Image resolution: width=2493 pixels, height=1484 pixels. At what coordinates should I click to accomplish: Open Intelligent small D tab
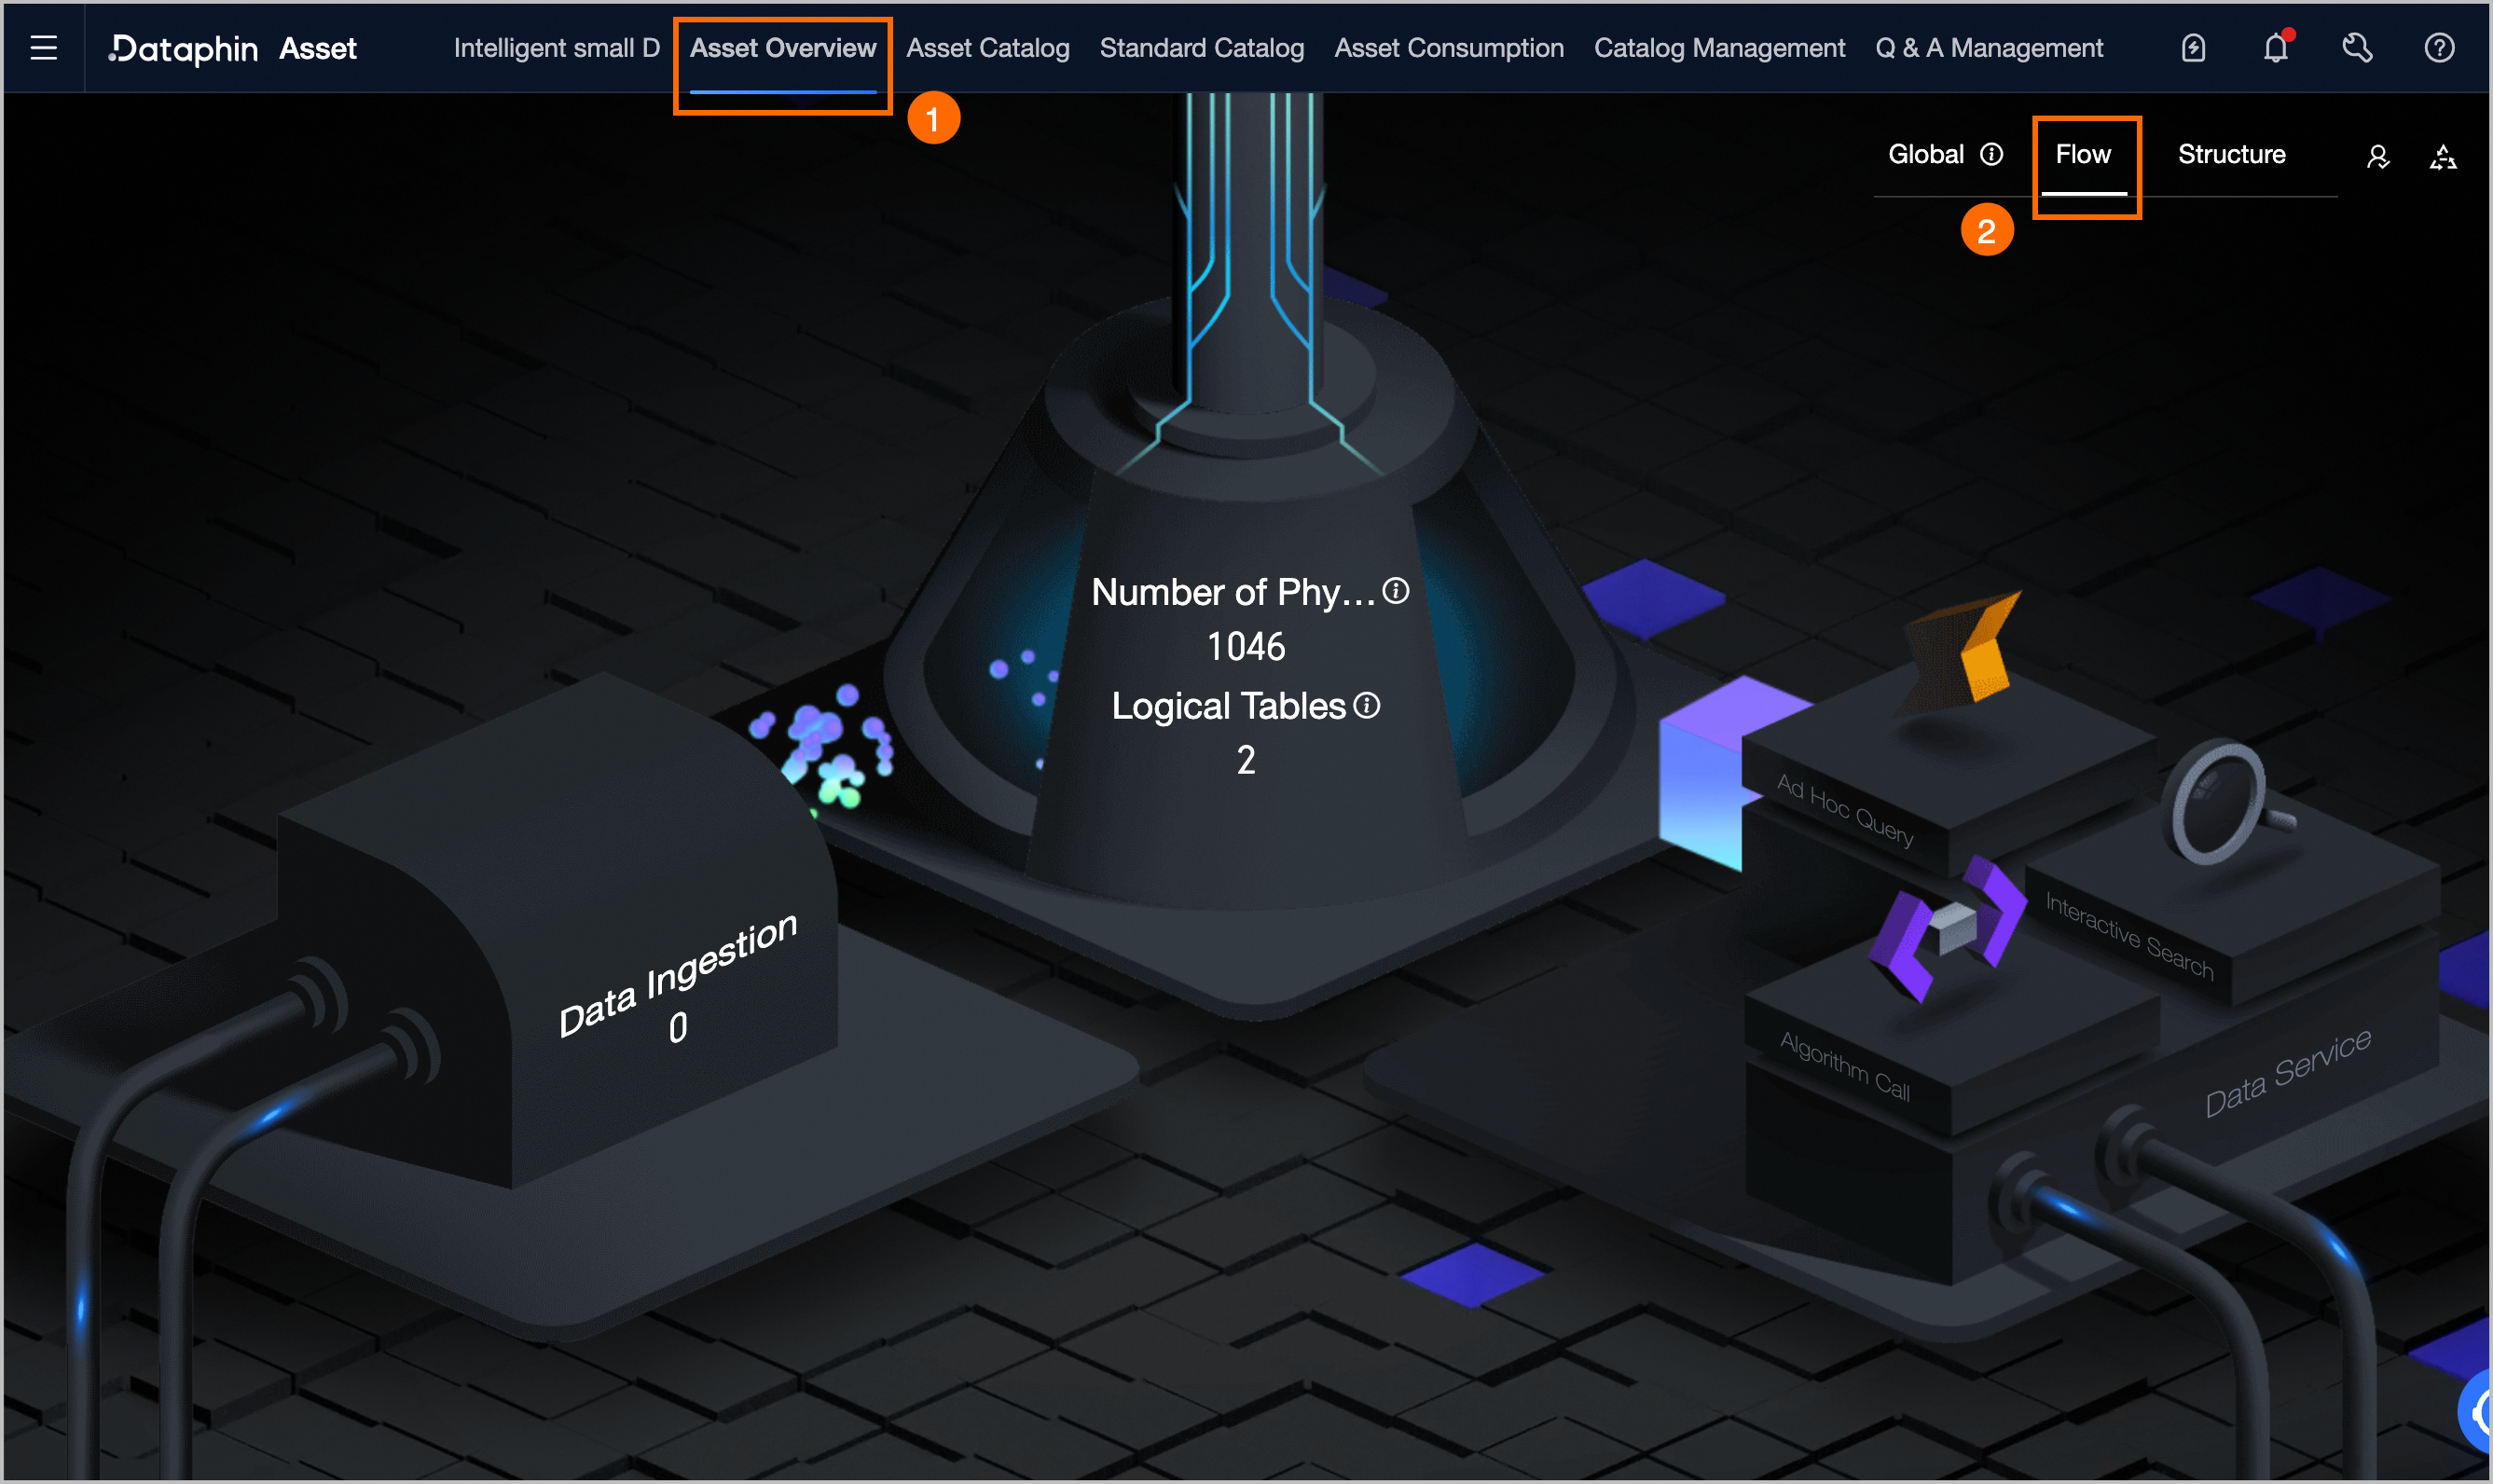[x=557, y=48]
